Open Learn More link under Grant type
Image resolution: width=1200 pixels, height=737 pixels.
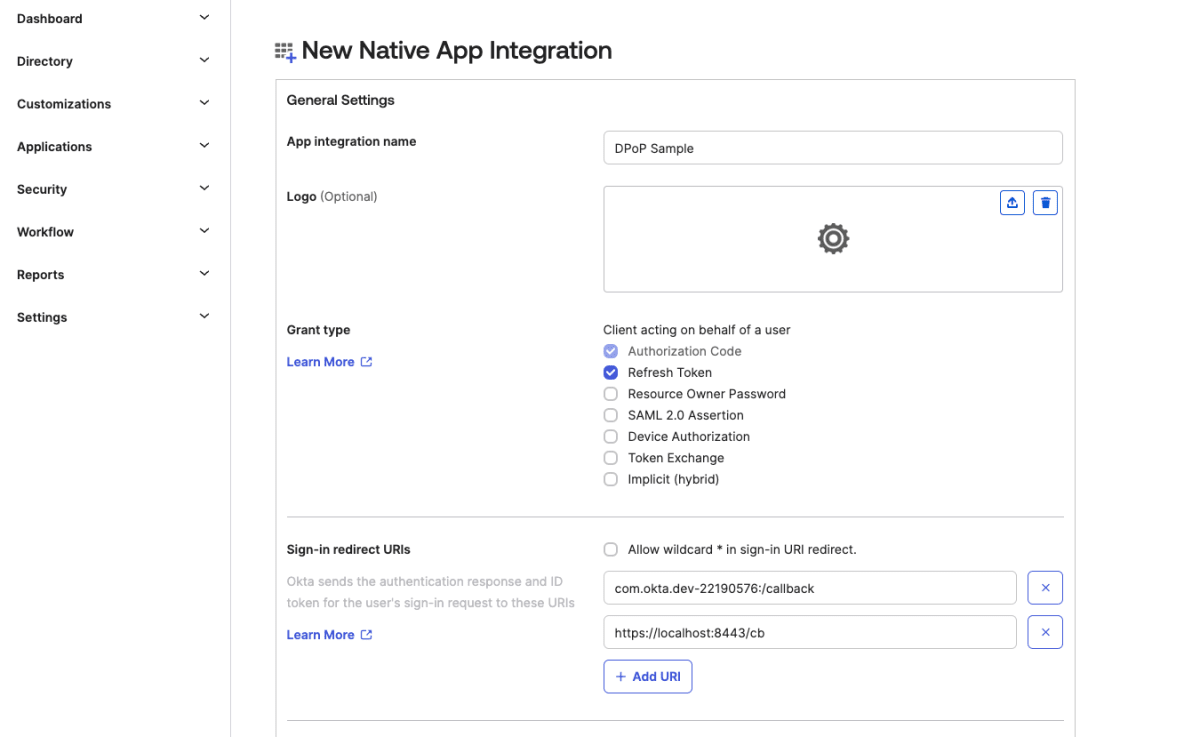pos(320,362)
